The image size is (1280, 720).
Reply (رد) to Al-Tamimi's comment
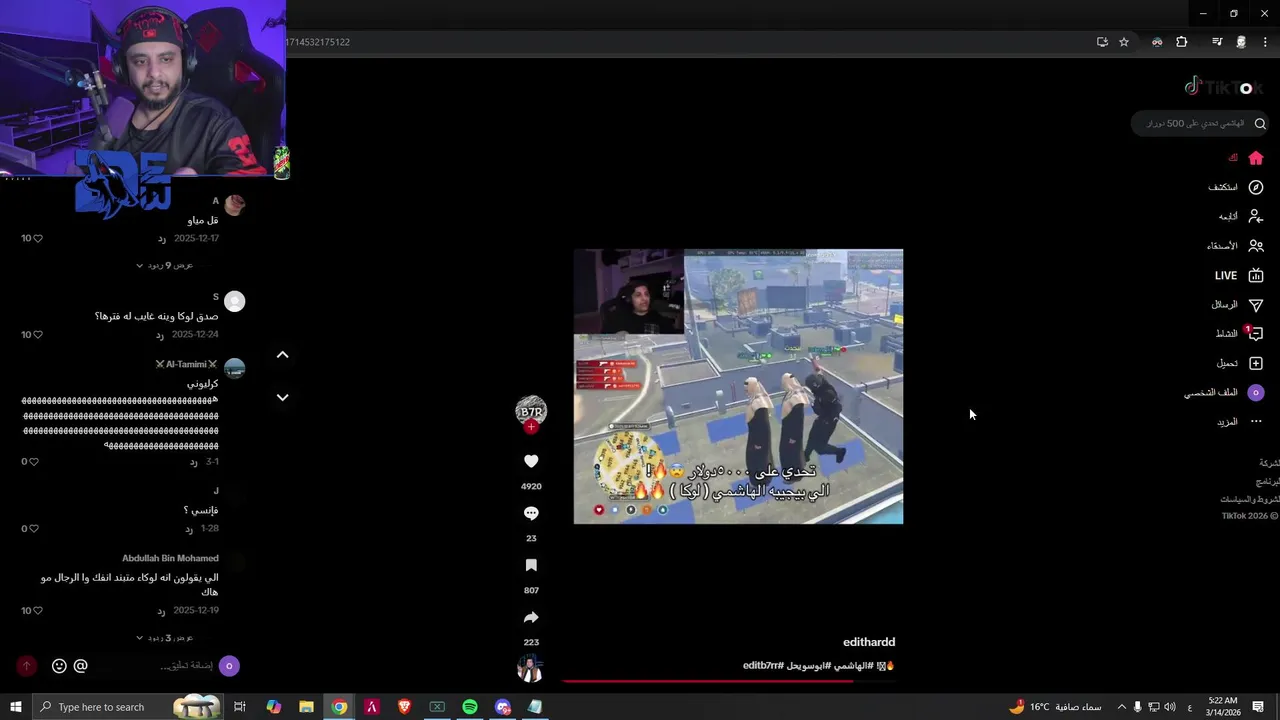193,461
